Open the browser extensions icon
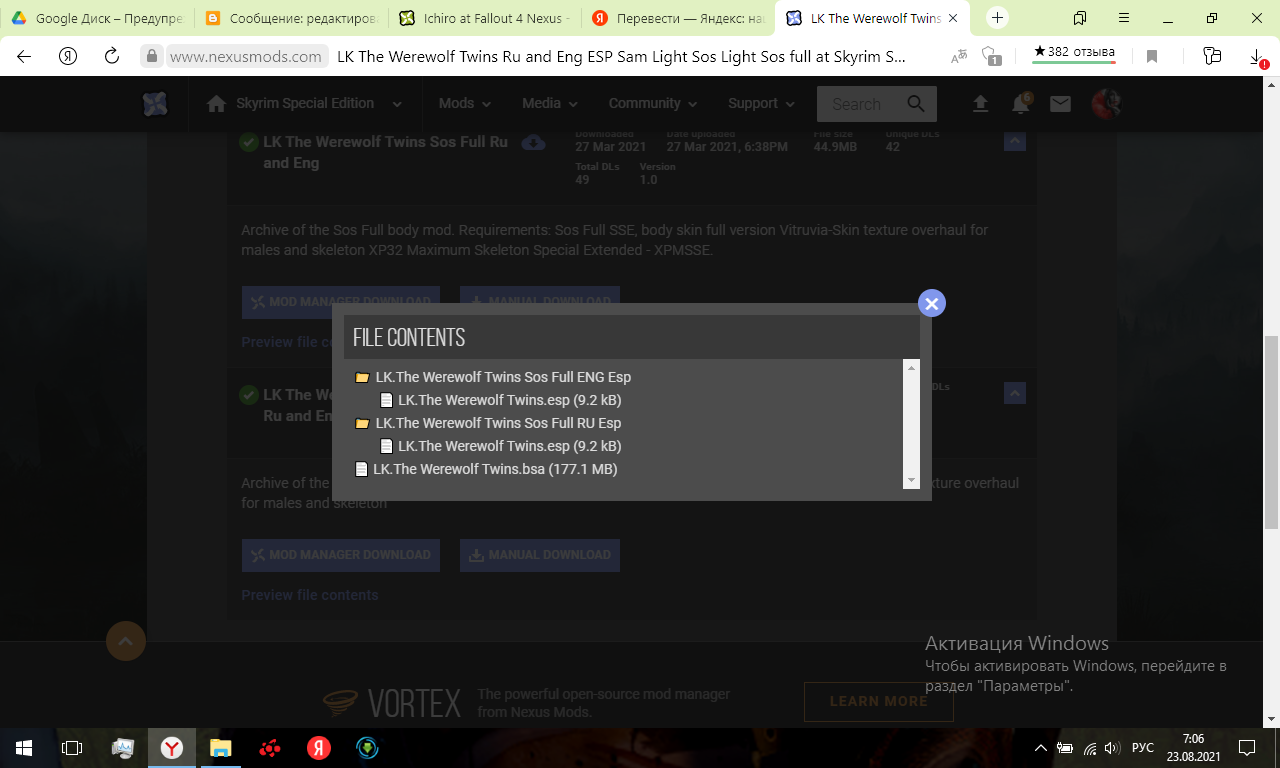Viewport: 1280px width, 768px height. [1212, 57]
